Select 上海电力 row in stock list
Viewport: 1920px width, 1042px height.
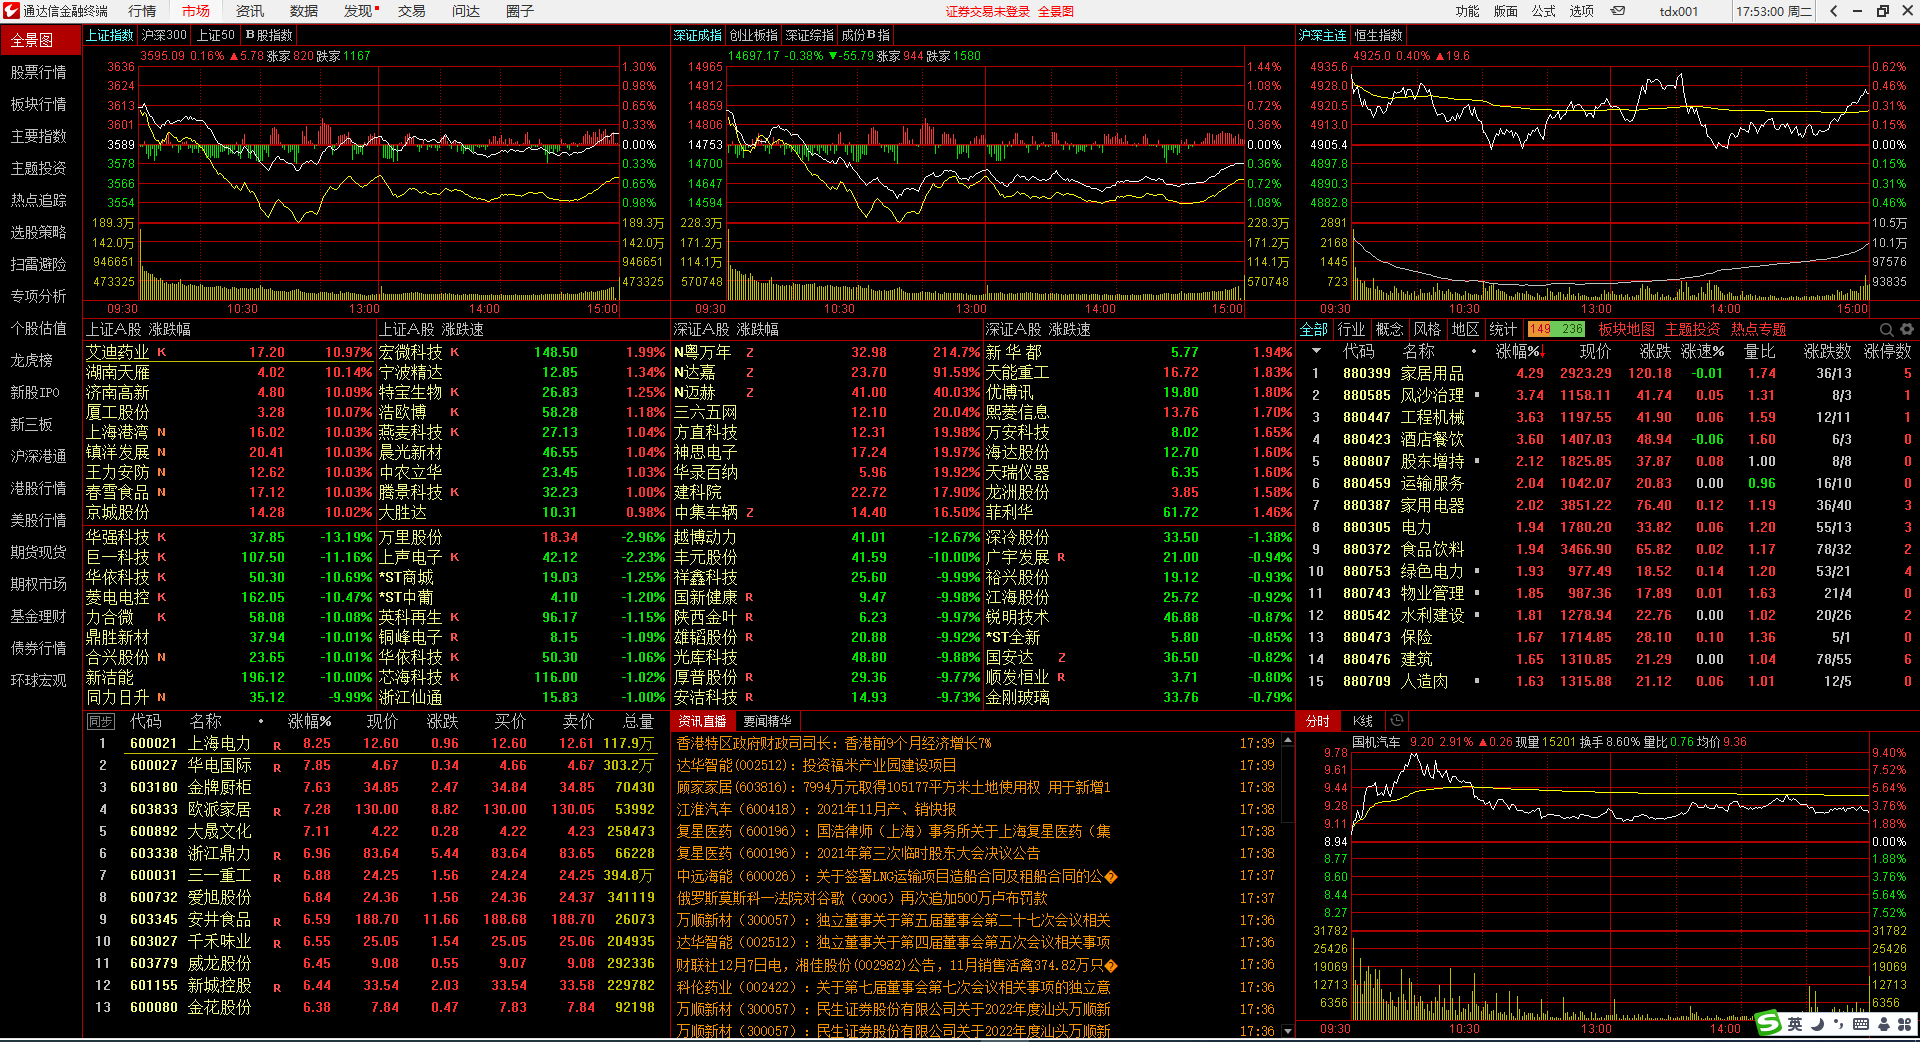[x=219, y=744]
